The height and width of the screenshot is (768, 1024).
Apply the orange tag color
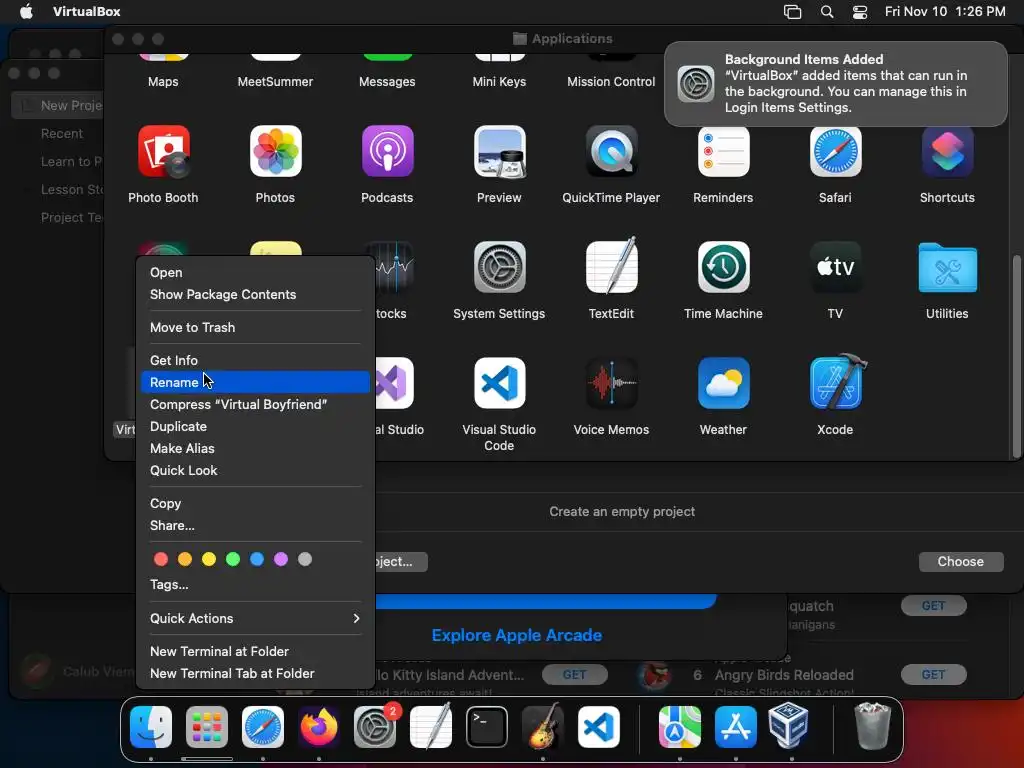185,559
